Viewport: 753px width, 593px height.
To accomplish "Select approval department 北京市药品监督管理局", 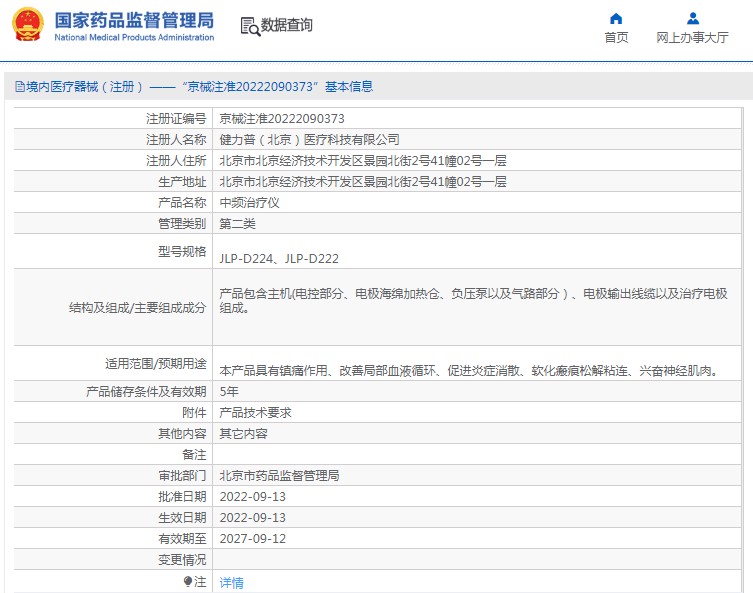I will point(279,476).
